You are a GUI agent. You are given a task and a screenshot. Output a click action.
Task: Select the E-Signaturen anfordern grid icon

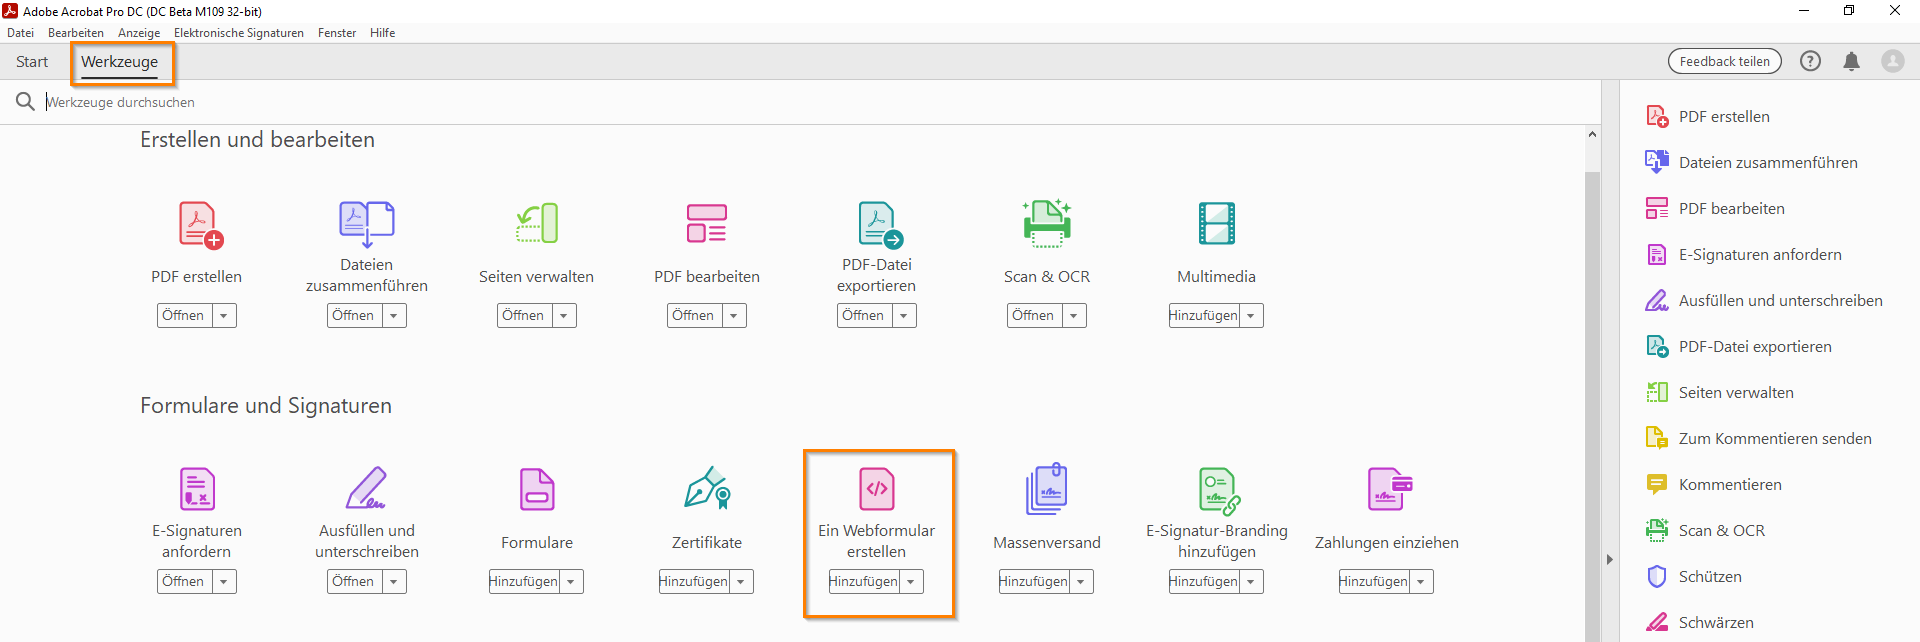[197, 489]
